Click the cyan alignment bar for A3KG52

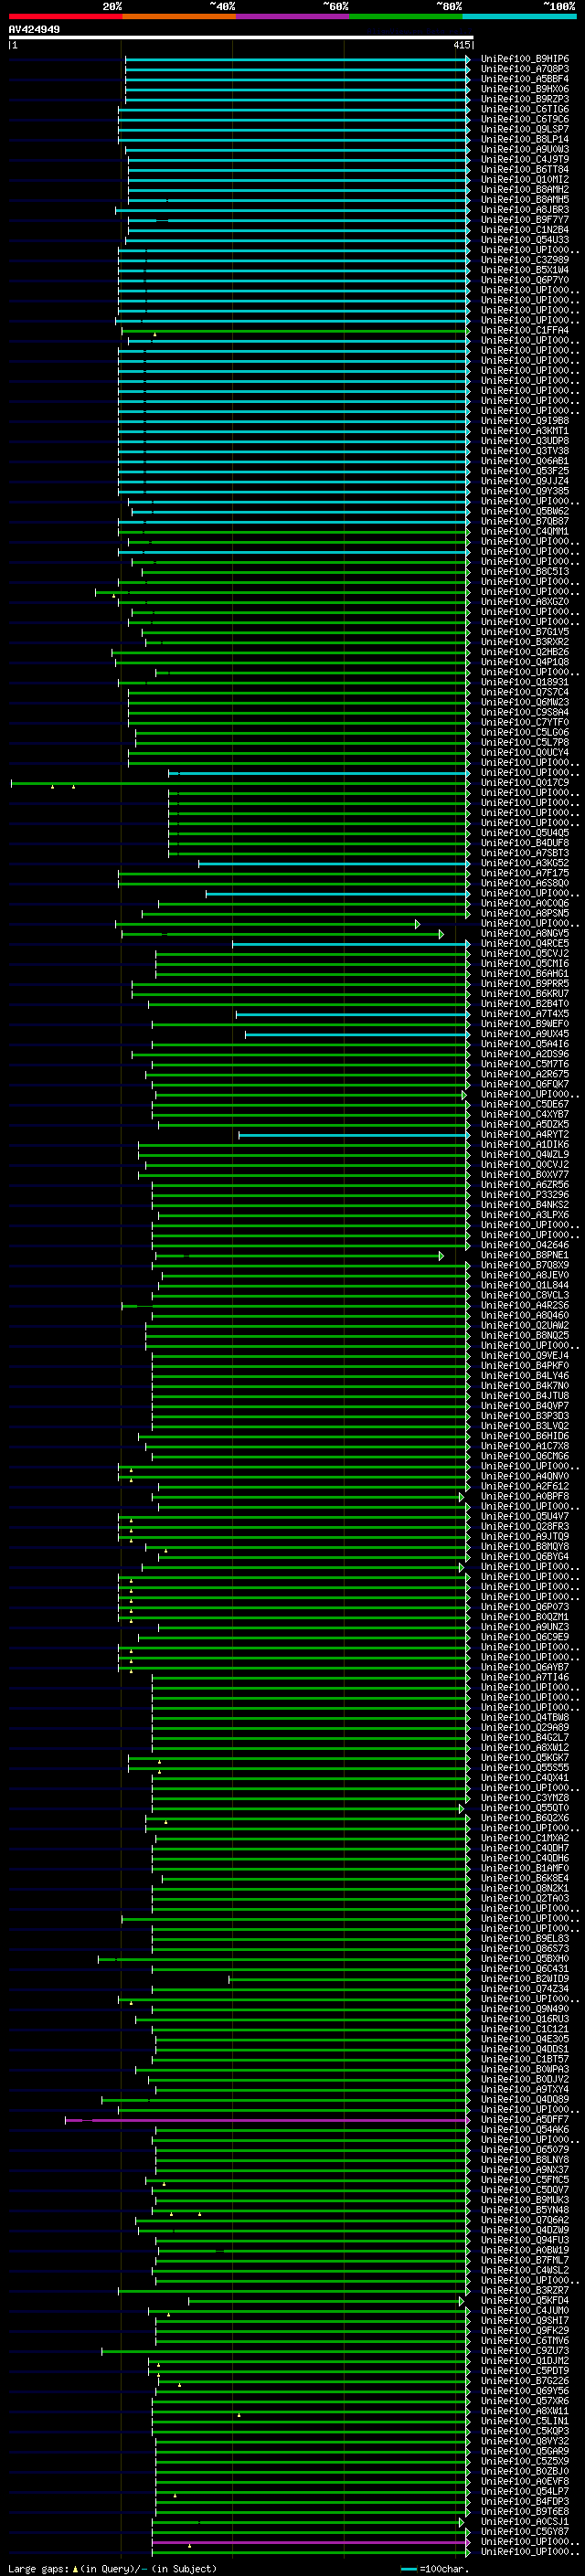(334, 863)
